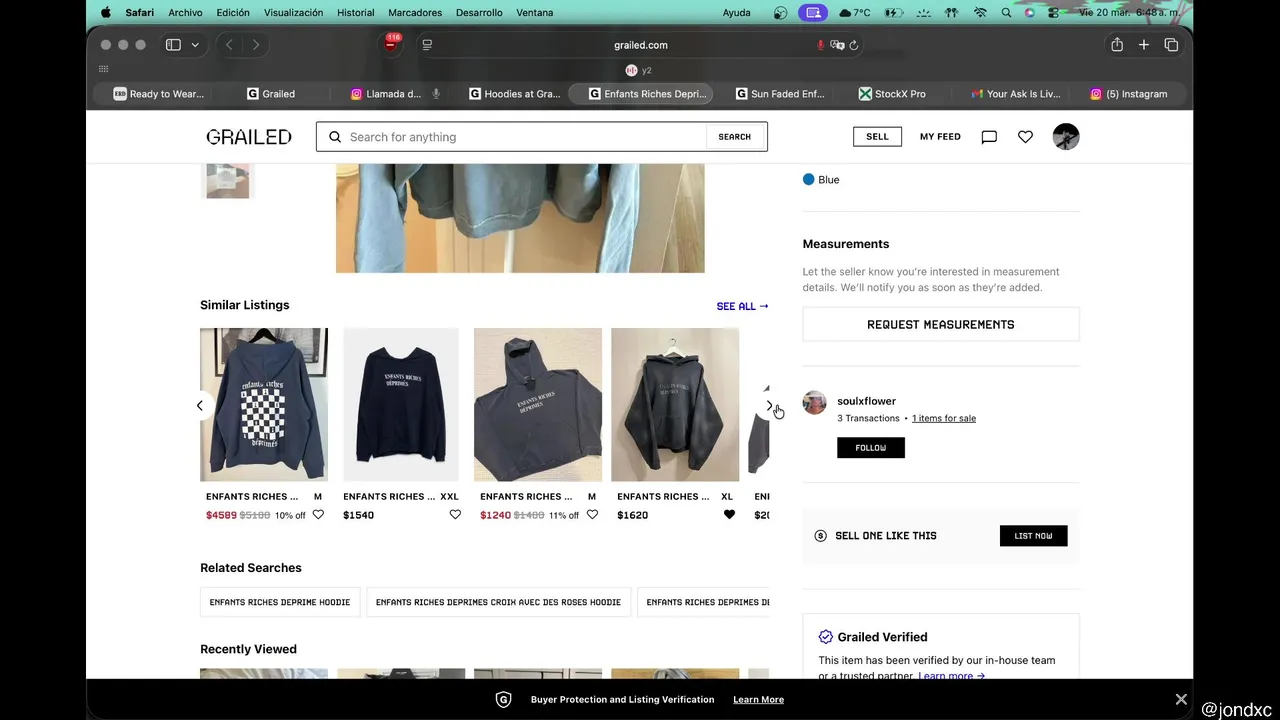Open the Apple menu
The image size is (1280, 720).
(105, 12)
